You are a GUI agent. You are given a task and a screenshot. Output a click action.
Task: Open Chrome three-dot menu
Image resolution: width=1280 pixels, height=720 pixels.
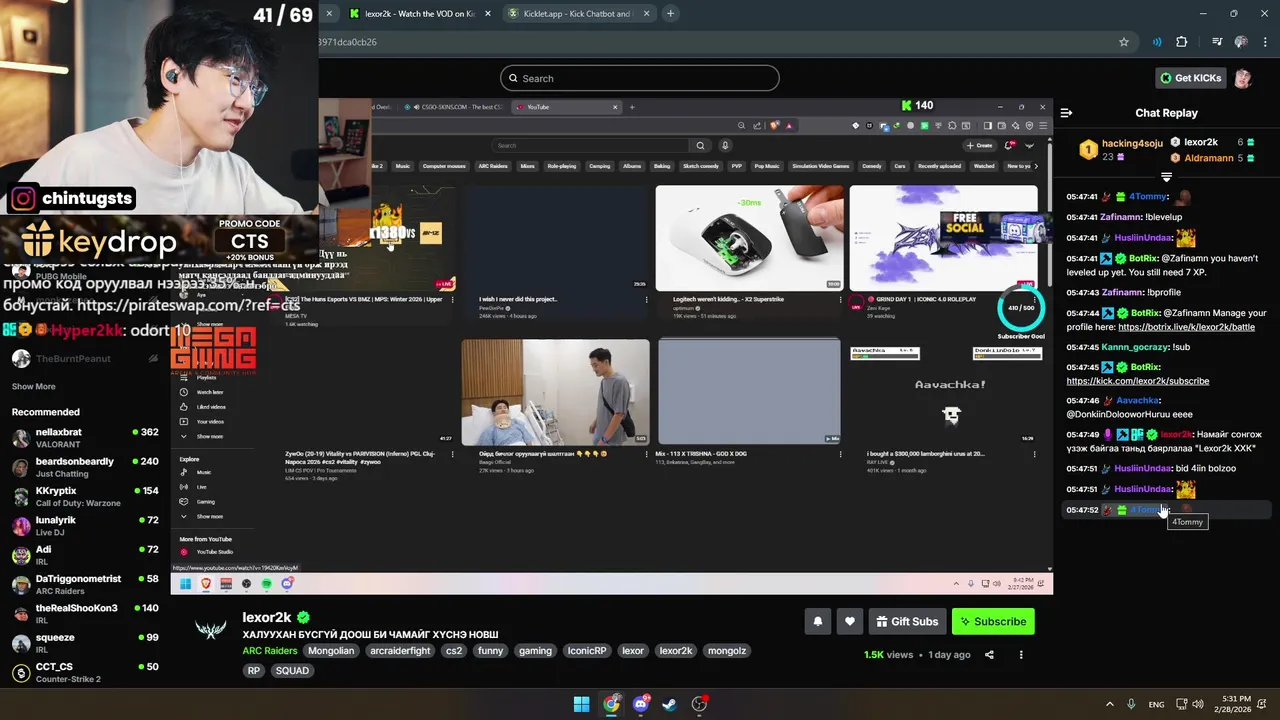coord(1265,42)
